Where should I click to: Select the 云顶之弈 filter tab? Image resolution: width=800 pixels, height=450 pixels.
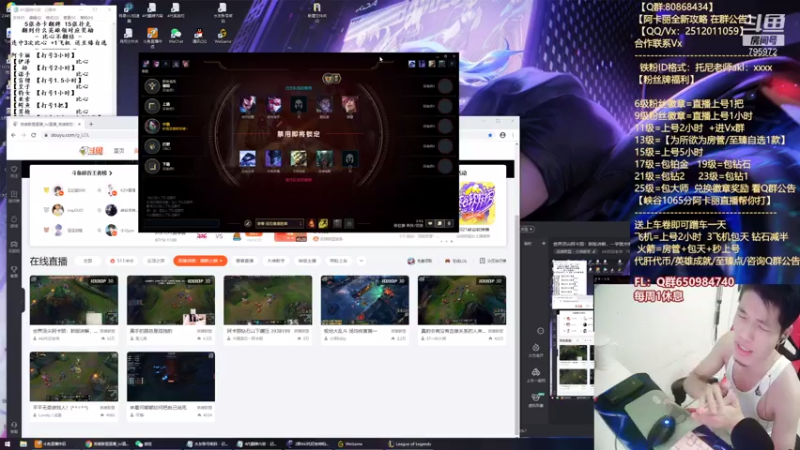click(156, 261)
